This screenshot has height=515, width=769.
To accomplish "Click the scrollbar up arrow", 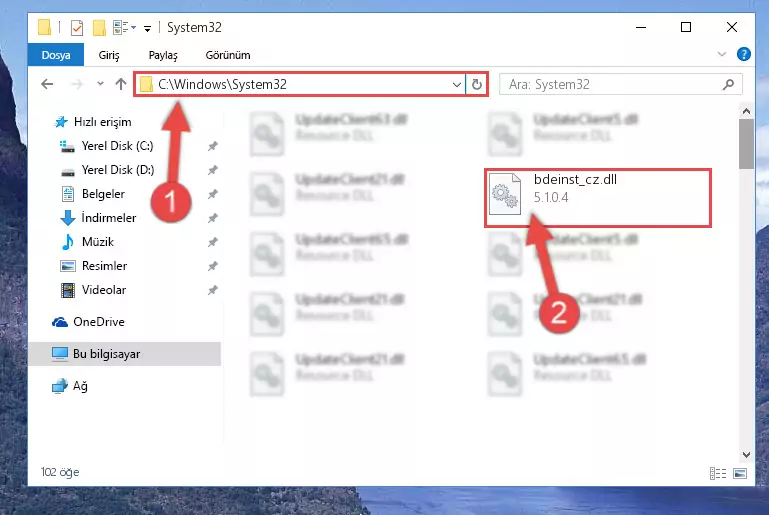I will [746, 111].
